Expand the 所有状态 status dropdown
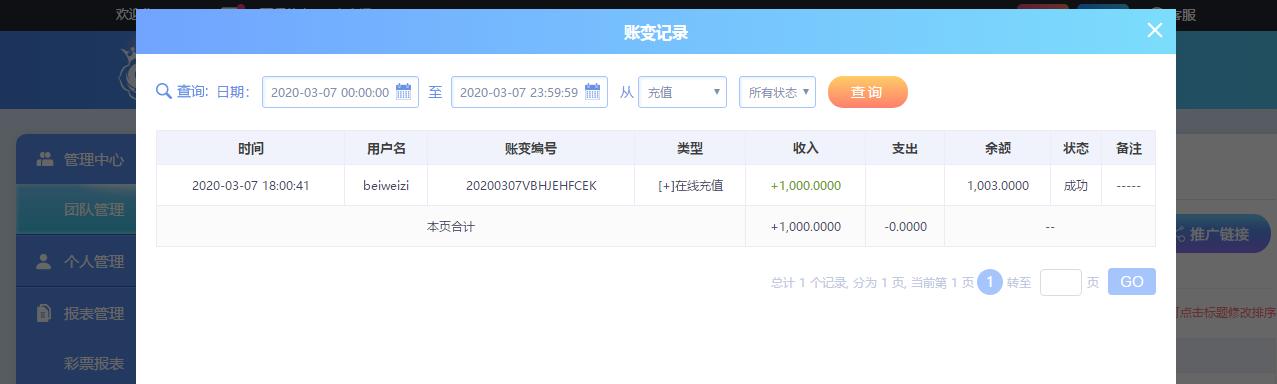The height and width of the screenshot is (384, 1277). 777,92
